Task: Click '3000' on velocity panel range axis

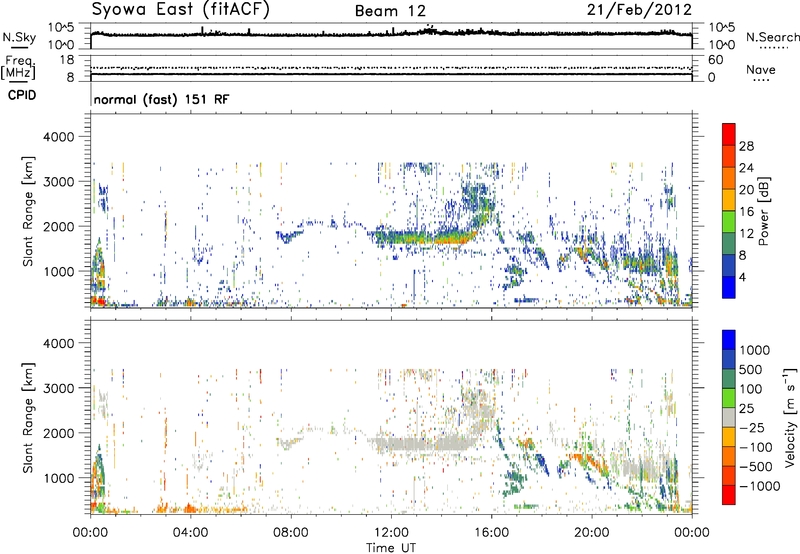Action: 59,388
